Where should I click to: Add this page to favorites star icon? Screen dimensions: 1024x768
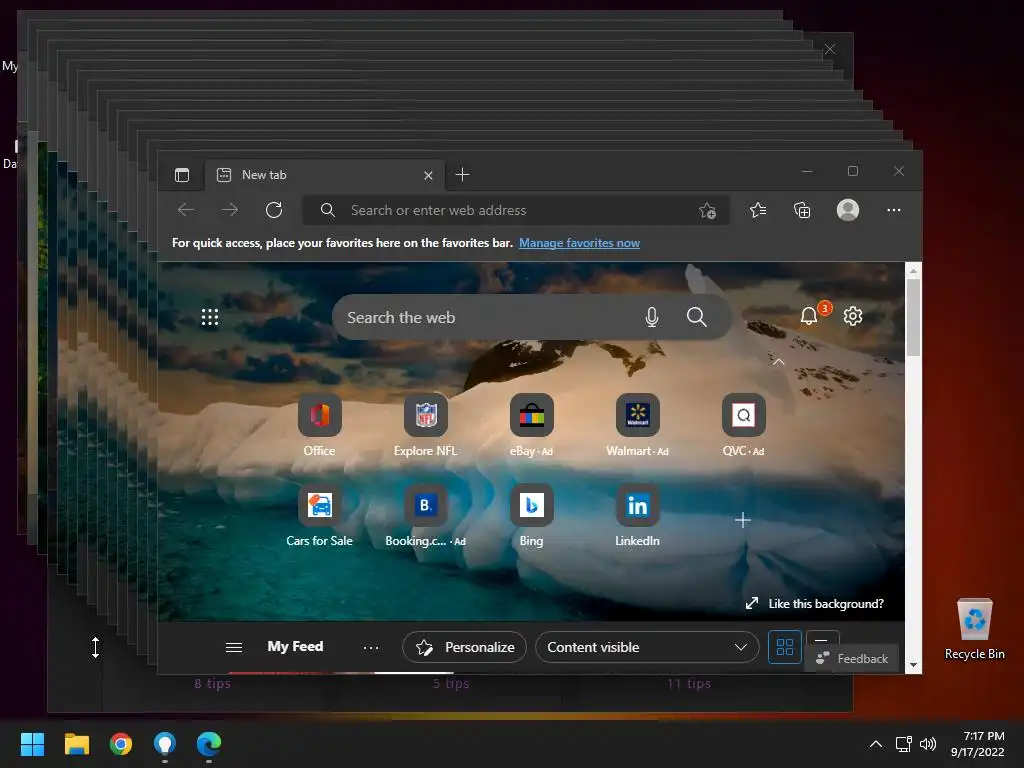coord(707,210)
